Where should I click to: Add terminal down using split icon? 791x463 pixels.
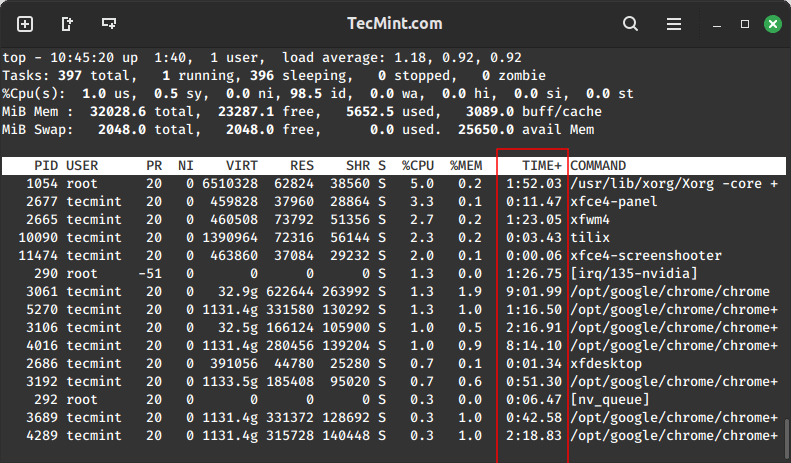[108, 23]
